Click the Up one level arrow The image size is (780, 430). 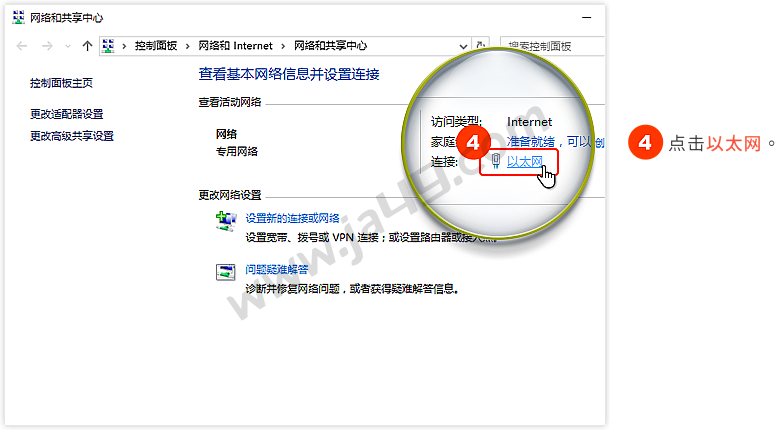[87, 46]
